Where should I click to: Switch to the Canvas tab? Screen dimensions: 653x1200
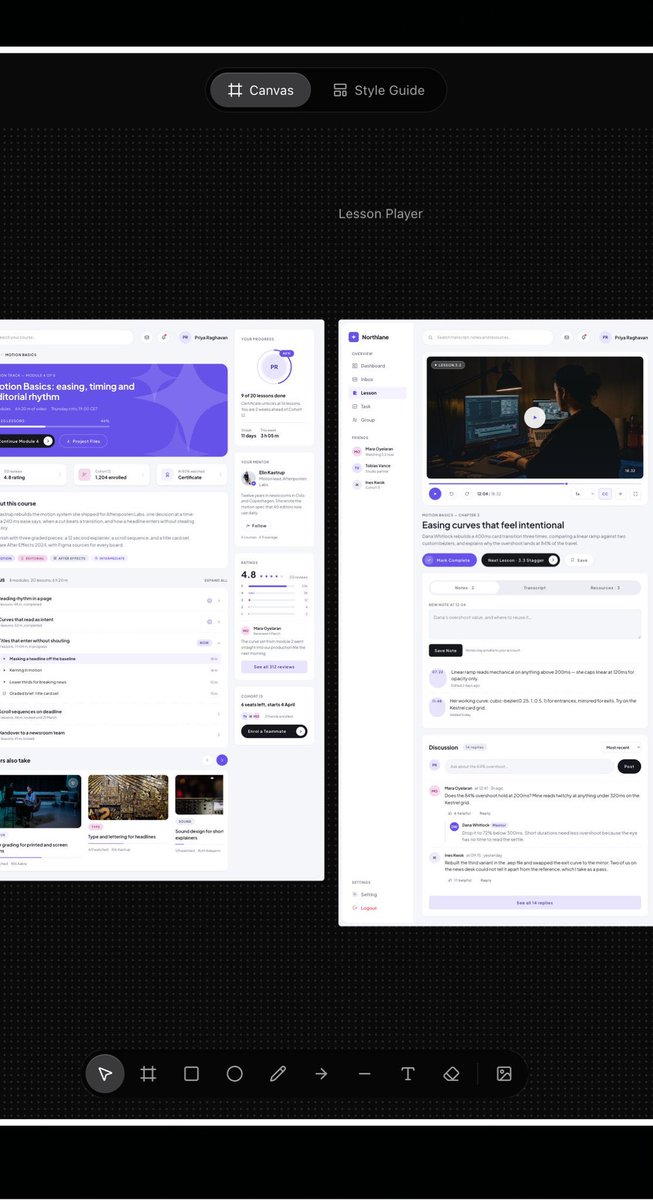(x=260, y=90)
